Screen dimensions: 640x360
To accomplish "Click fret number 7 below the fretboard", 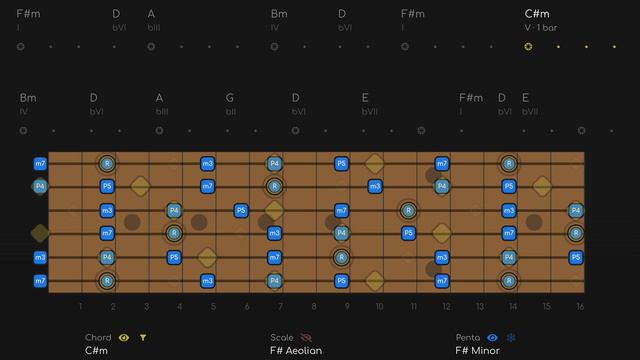I will pos(280,307).
